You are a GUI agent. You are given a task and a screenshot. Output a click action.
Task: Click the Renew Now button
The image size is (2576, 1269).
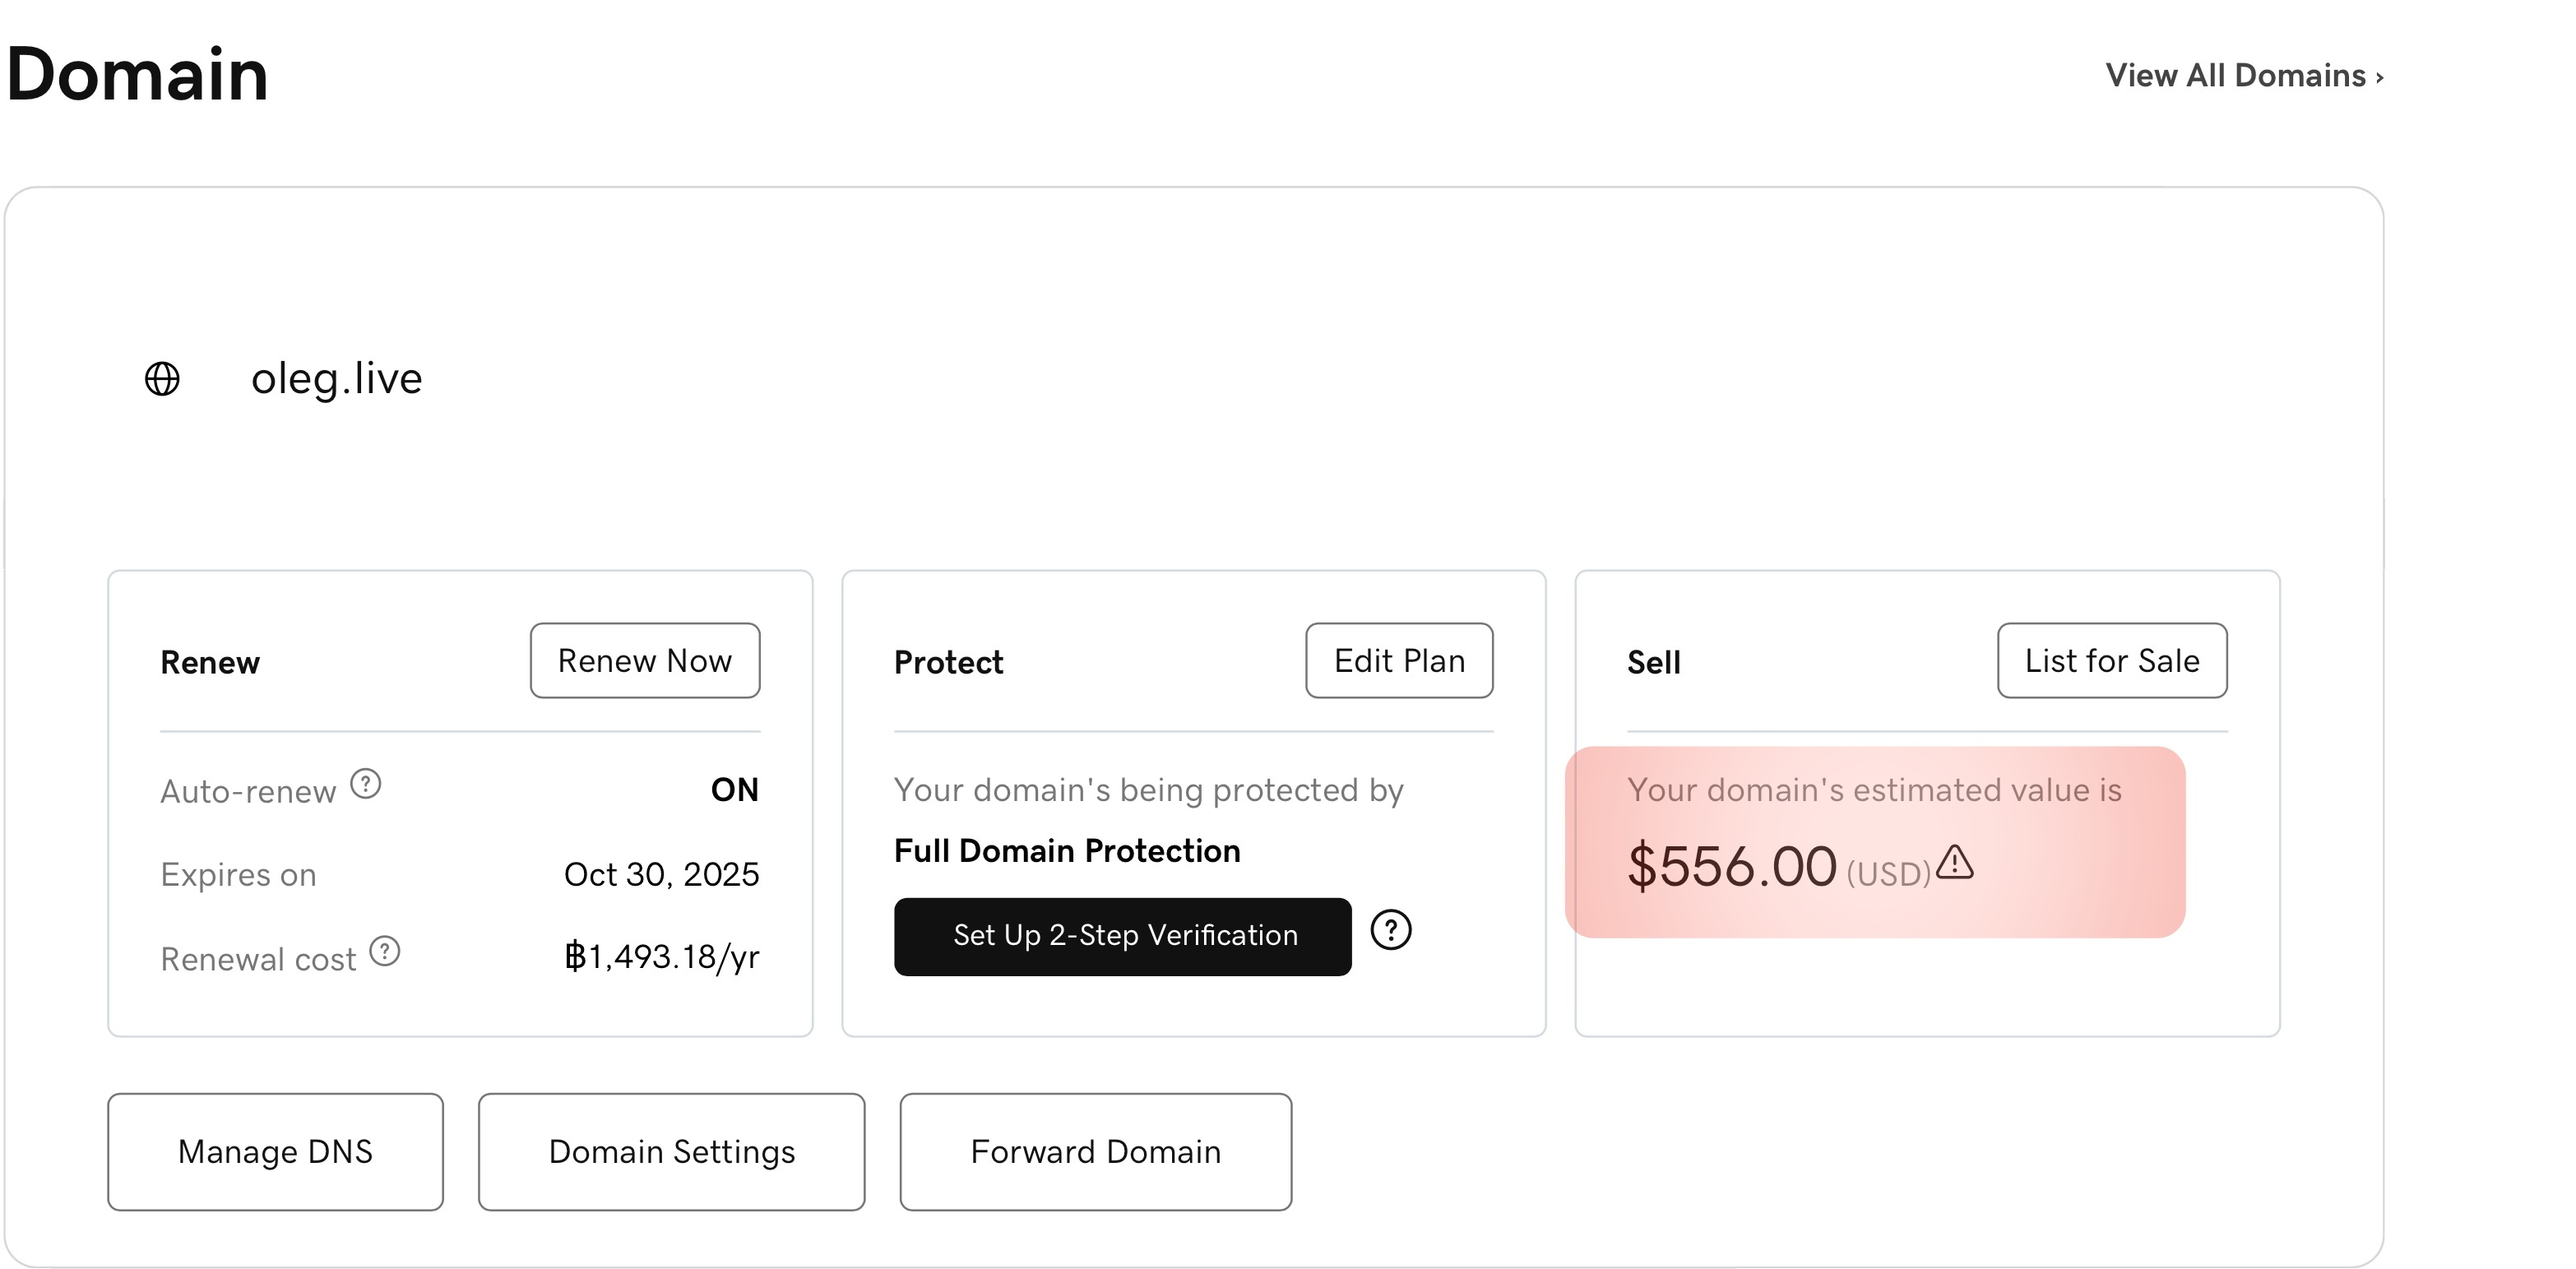(645, 661)
